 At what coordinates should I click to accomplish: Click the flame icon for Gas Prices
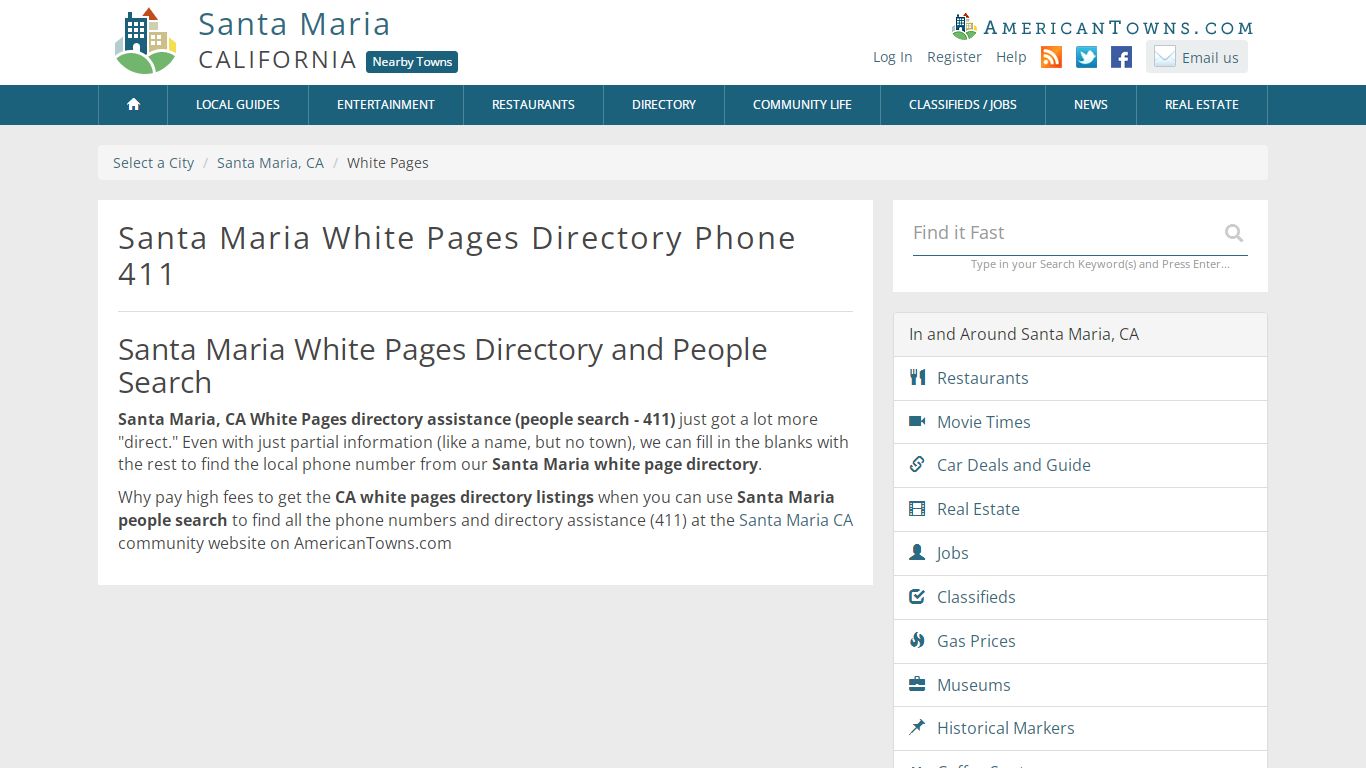pos(917,640)
